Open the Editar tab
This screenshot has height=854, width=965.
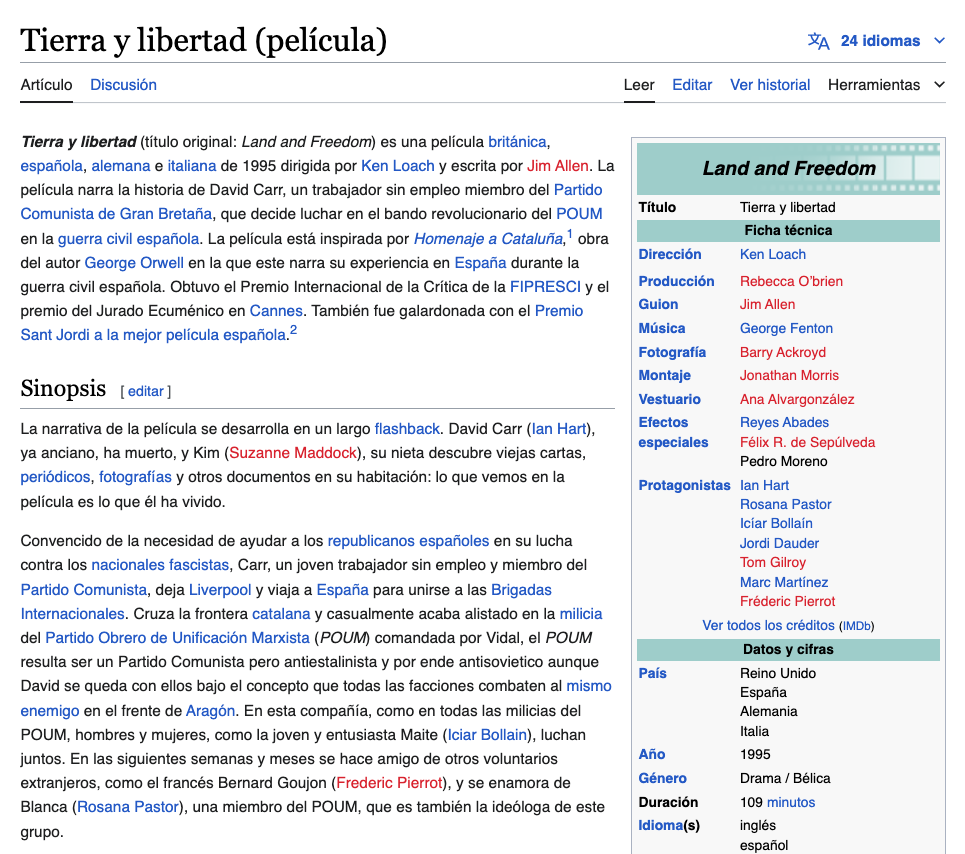[x=692, y=85]
